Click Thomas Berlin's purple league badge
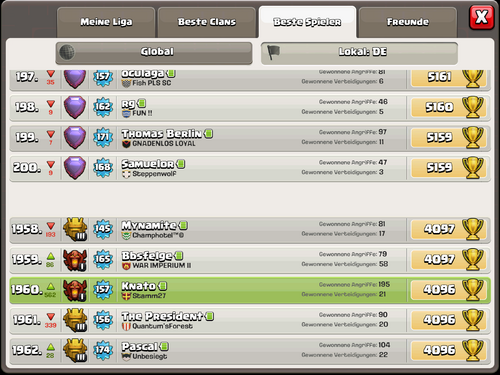500x375 pixels. pyautogui.click(x=75, y=137)
